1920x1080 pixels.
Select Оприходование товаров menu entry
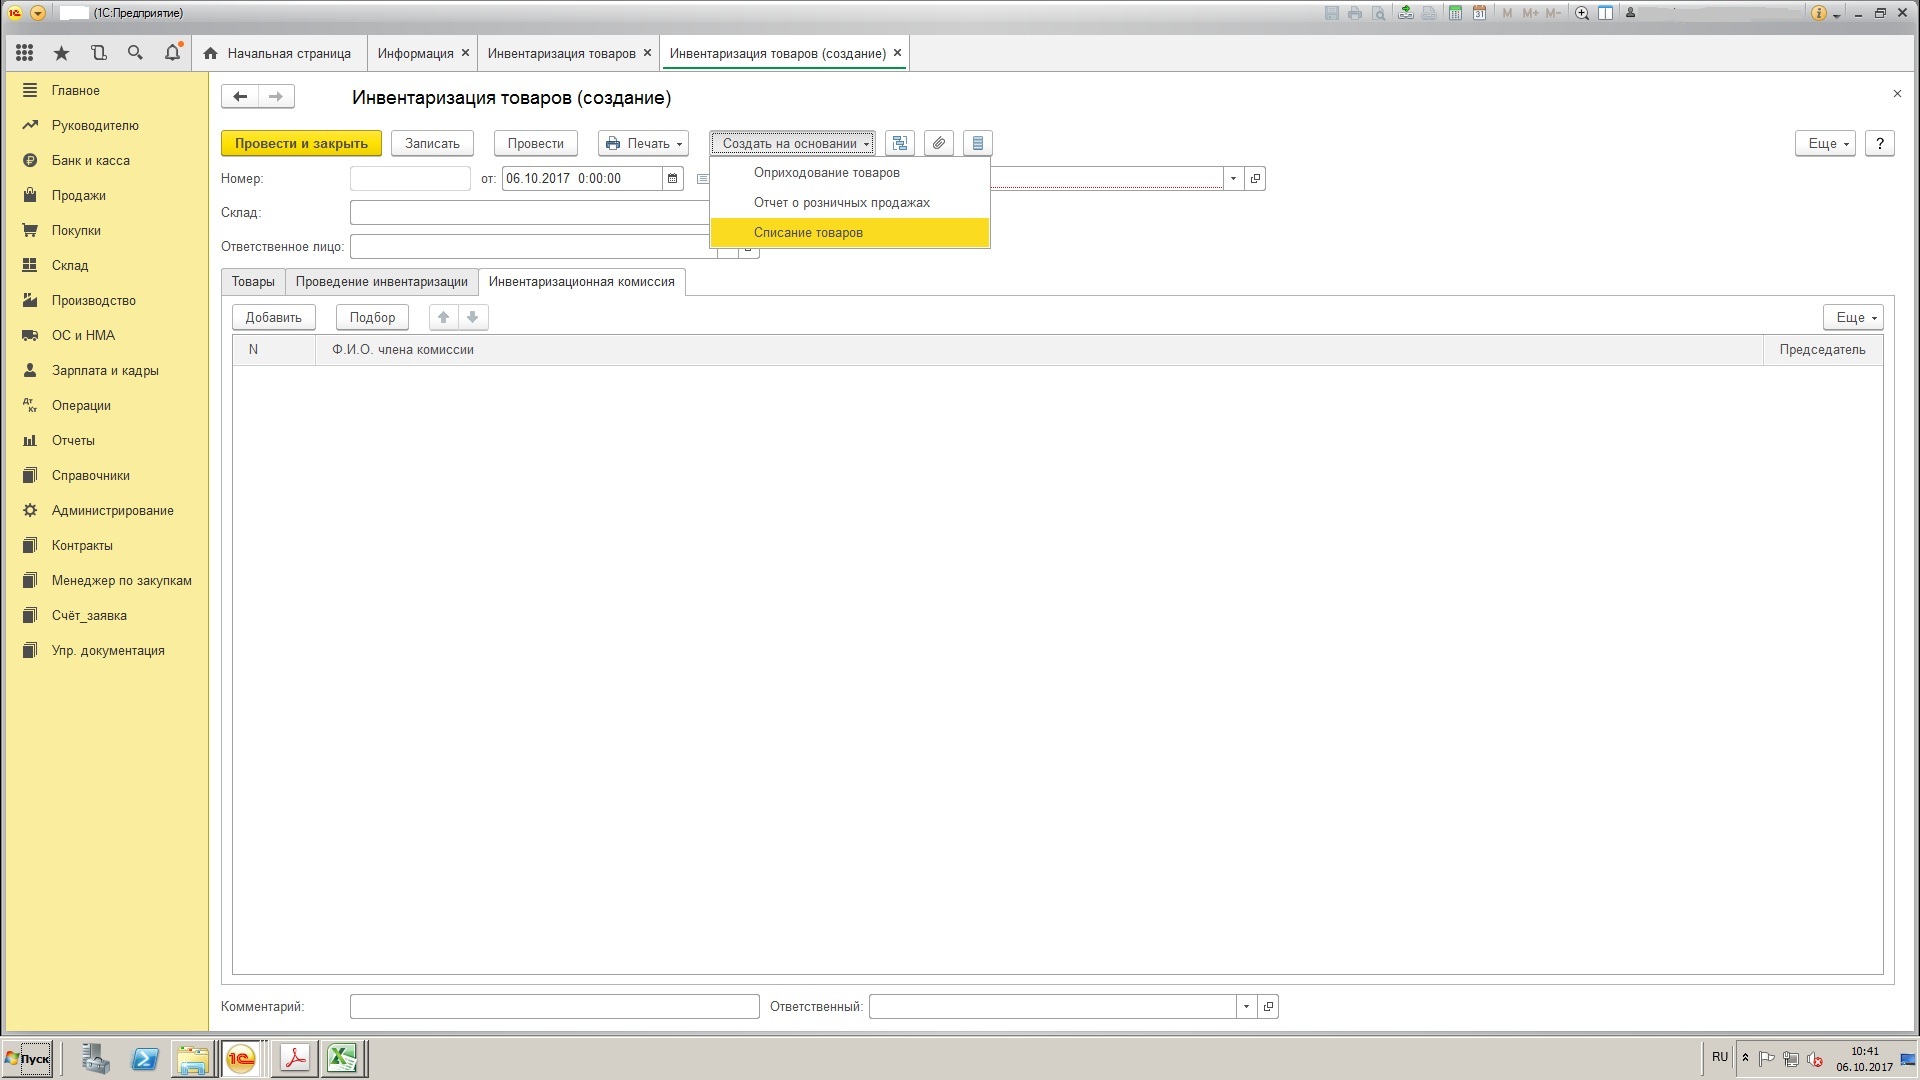pyautogui.click(x=850, y=173)
